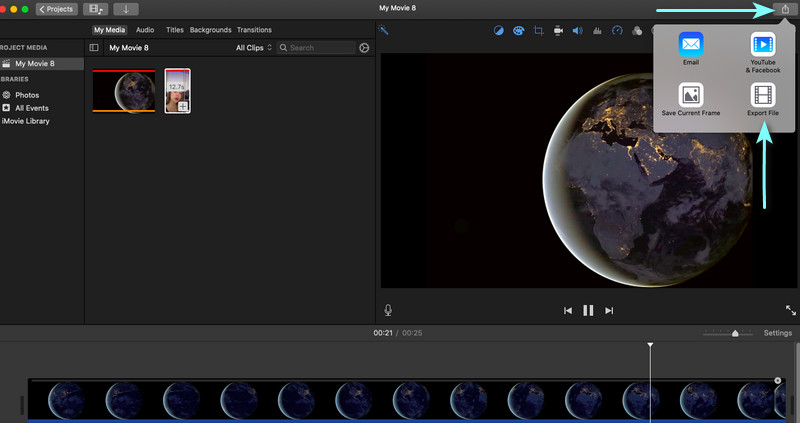Click the timeline playhead marker
The width and height of the screenshot is (800, 423).
(x=650, y=345)
